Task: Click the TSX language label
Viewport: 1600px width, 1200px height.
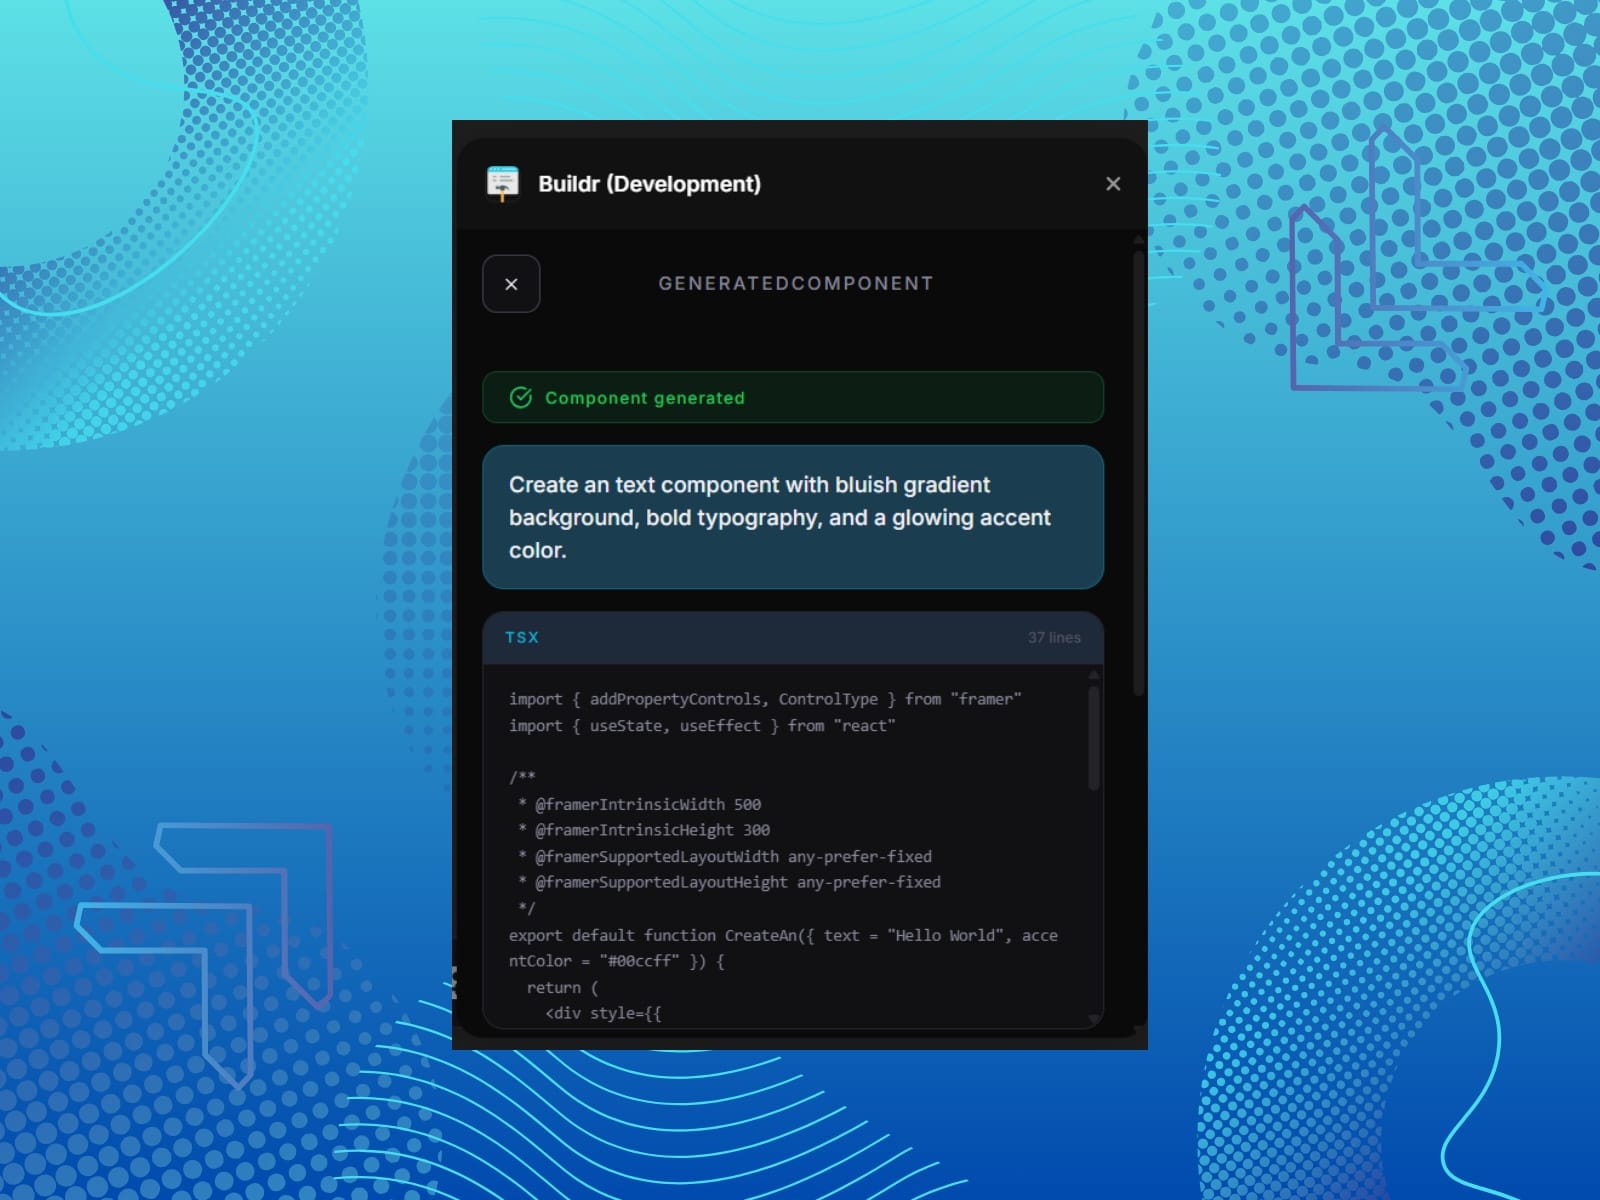Action: (x=522, y=637)
